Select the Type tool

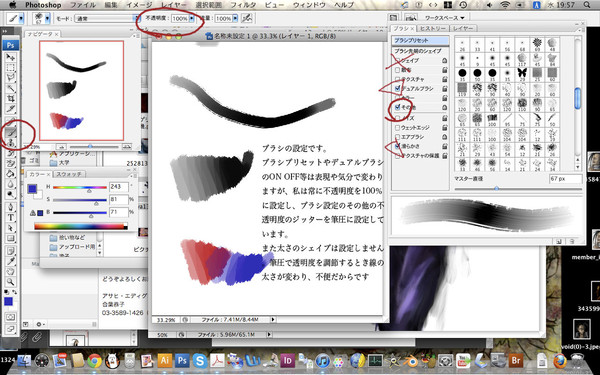coord(11,217)
